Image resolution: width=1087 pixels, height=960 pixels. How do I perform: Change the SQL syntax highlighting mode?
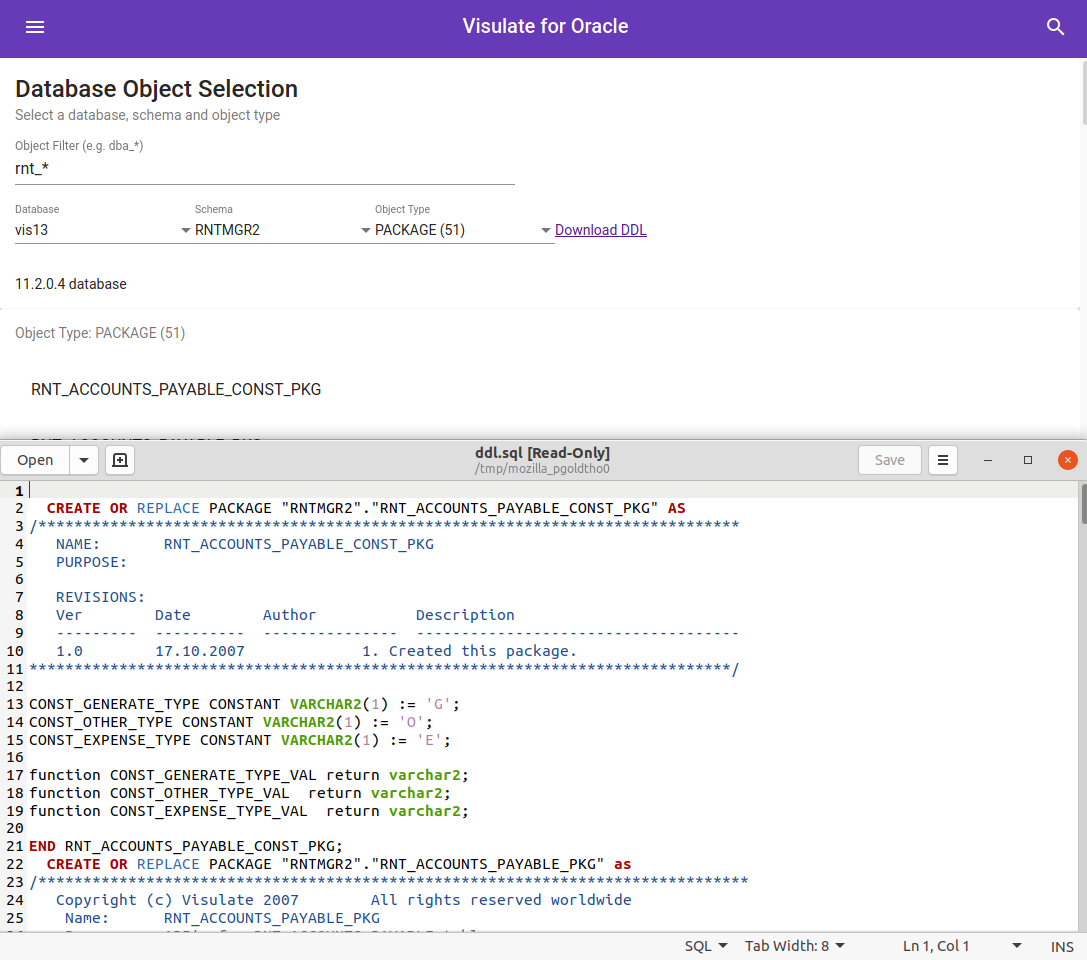click(x=706, y=946)
